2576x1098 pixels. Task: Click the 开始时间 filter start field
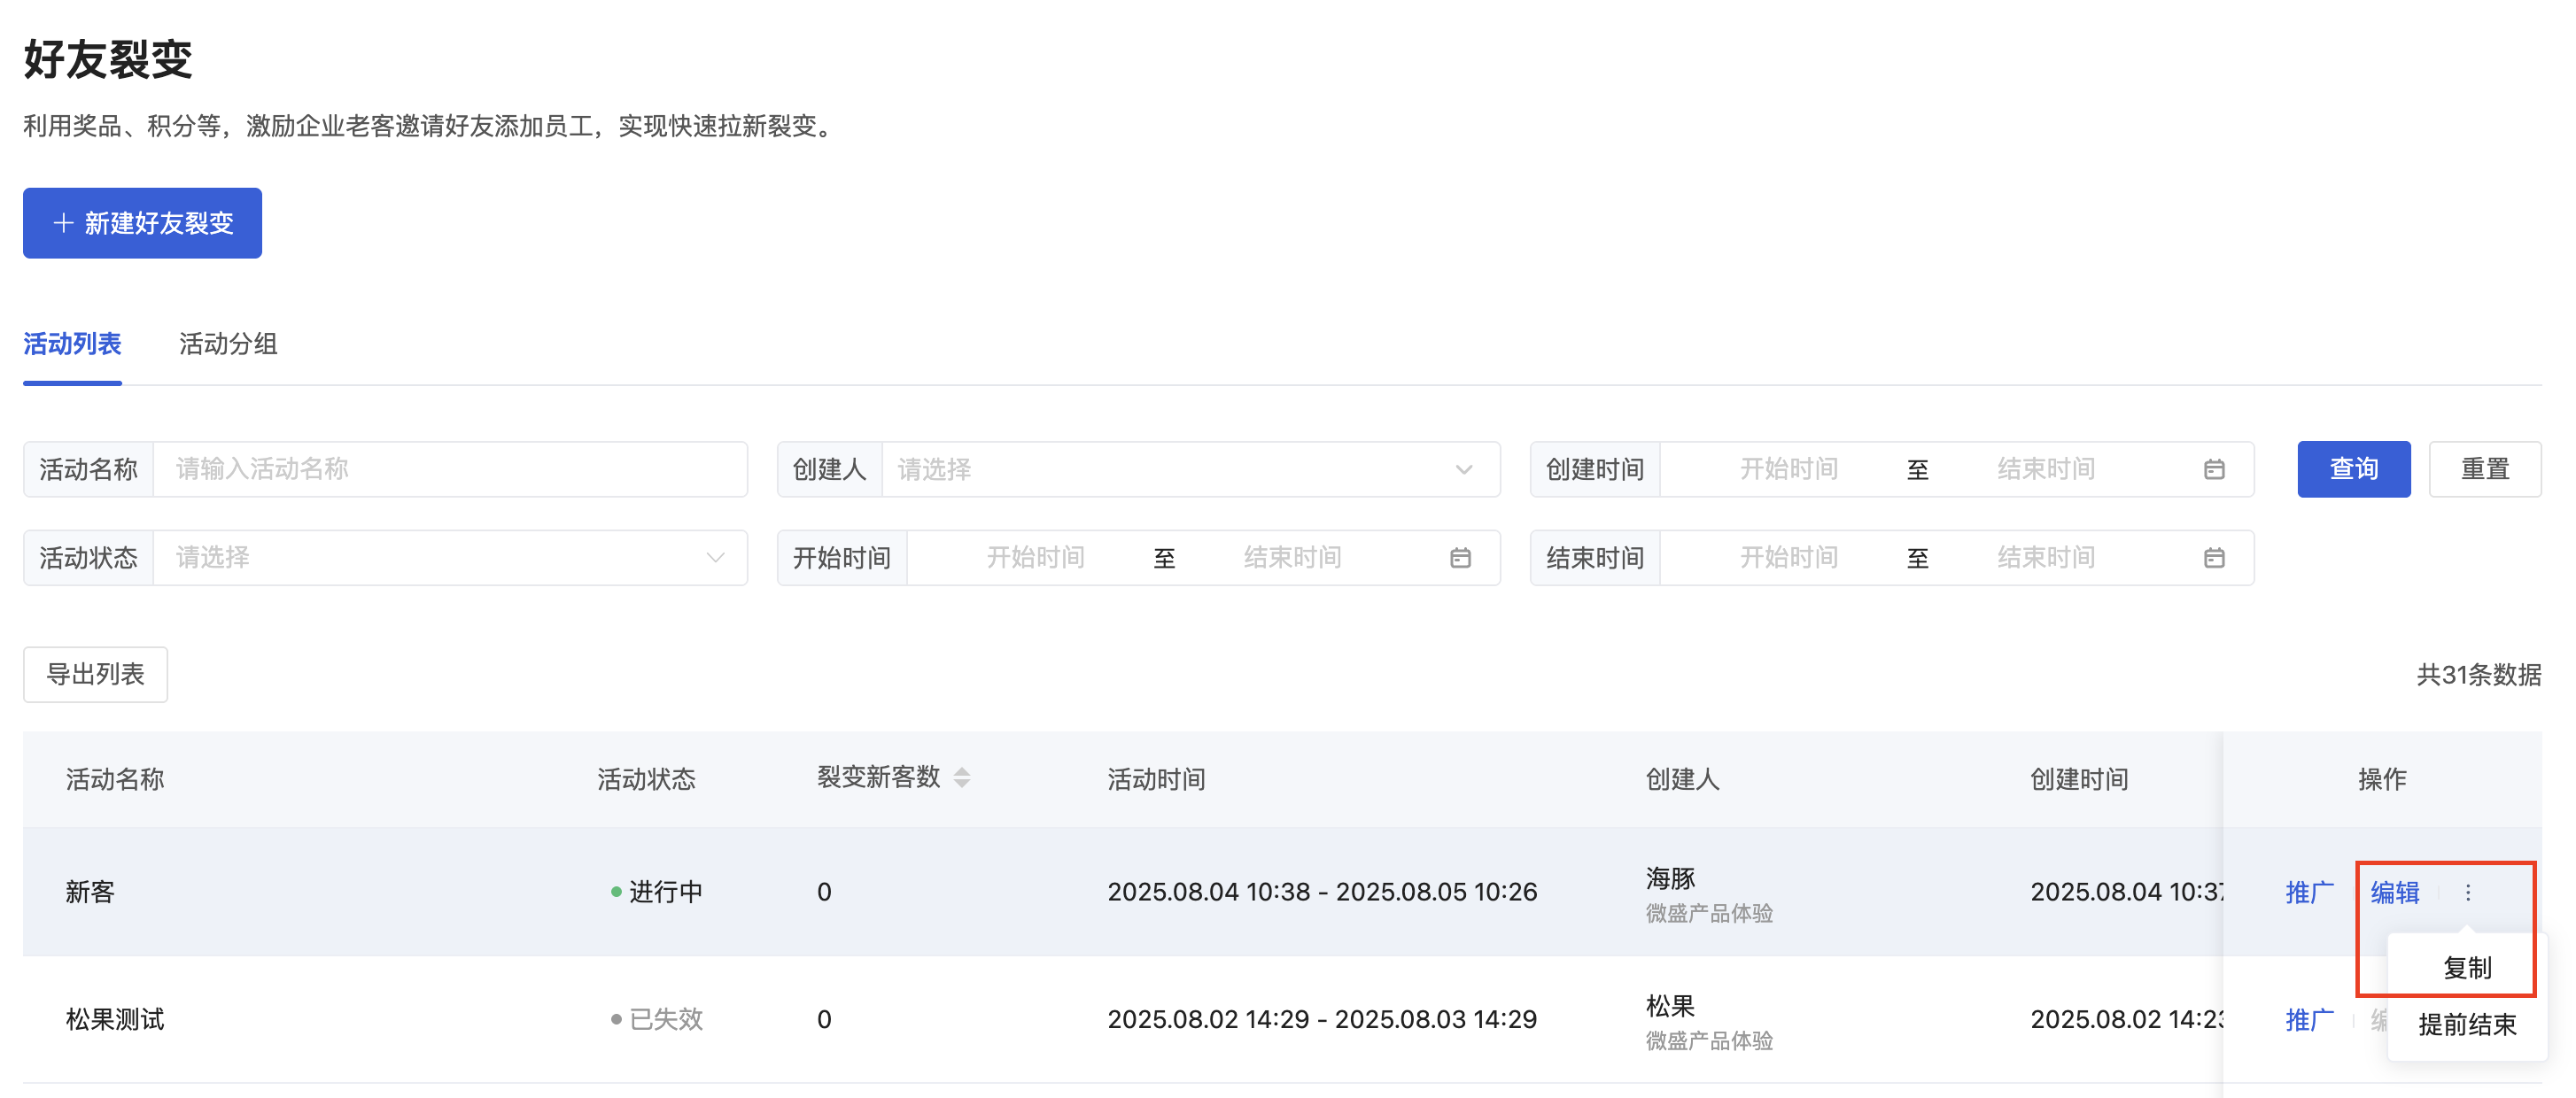[1035, 557]
